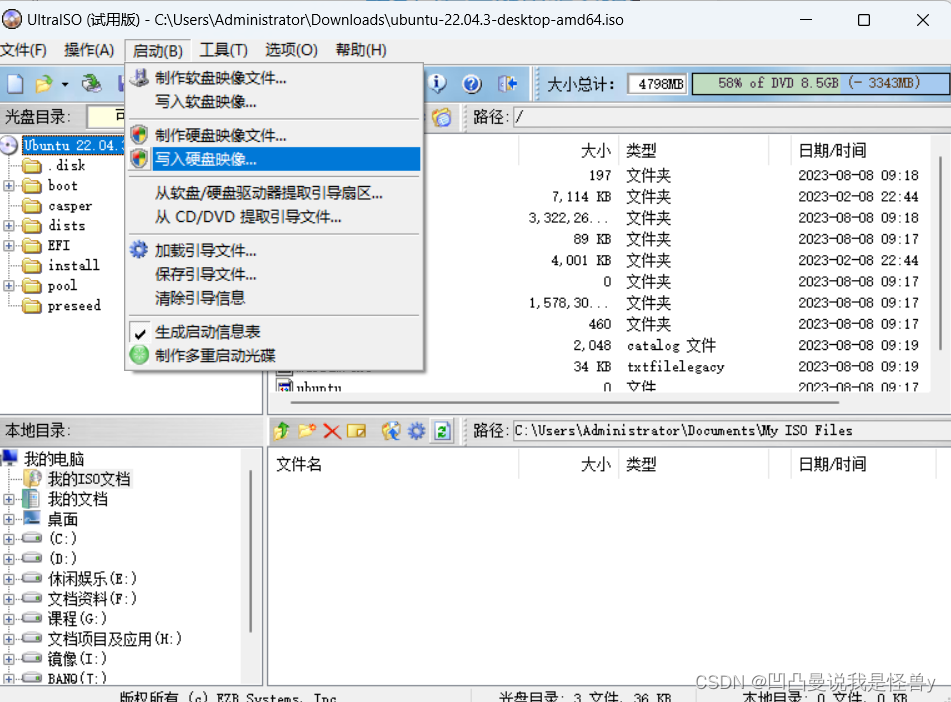Viewport: 951px width, 702px height.
Task: Click shield icon next to 写入硬盘映像
Action: (139, 158)
